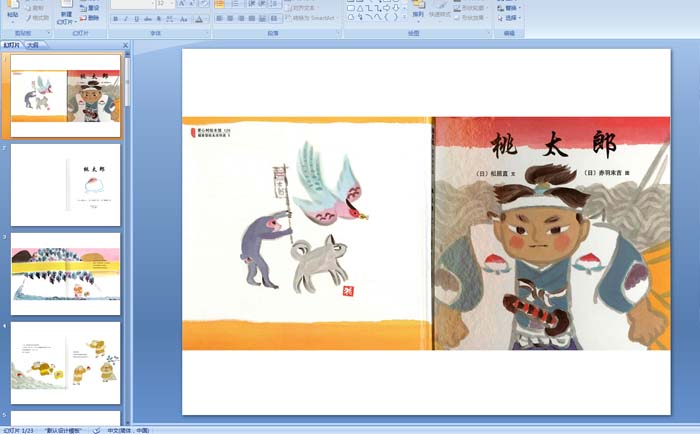Expand the Shape Outline (形状轮廓) dropdown
Screen dimensions: 700x434
click(x=488, y=8)
